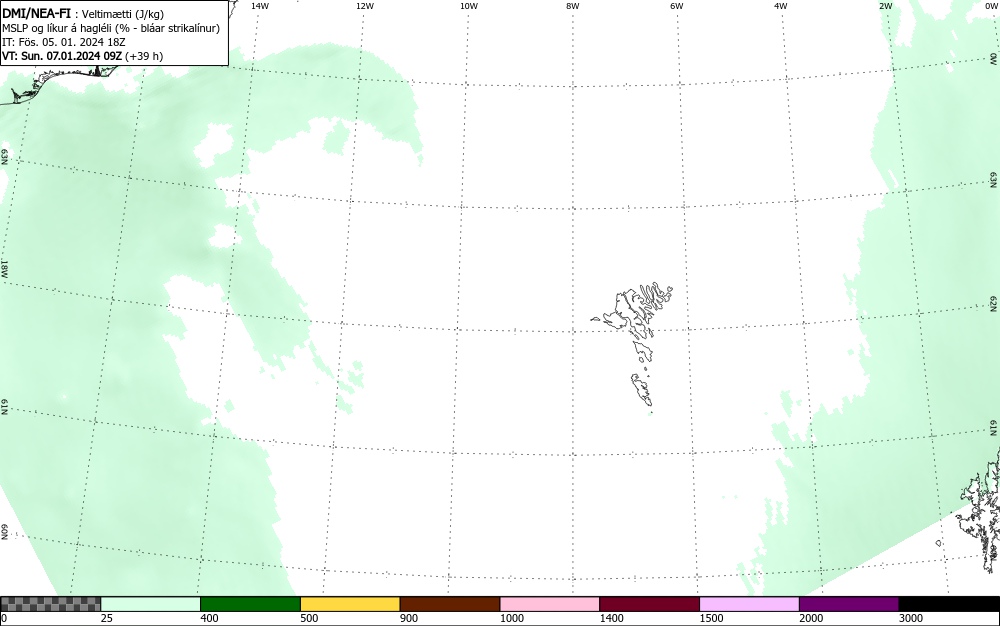Click the '(+39 h)' forecast offset text
Viewport: 1000px width, 626px height.
(144, 56)
